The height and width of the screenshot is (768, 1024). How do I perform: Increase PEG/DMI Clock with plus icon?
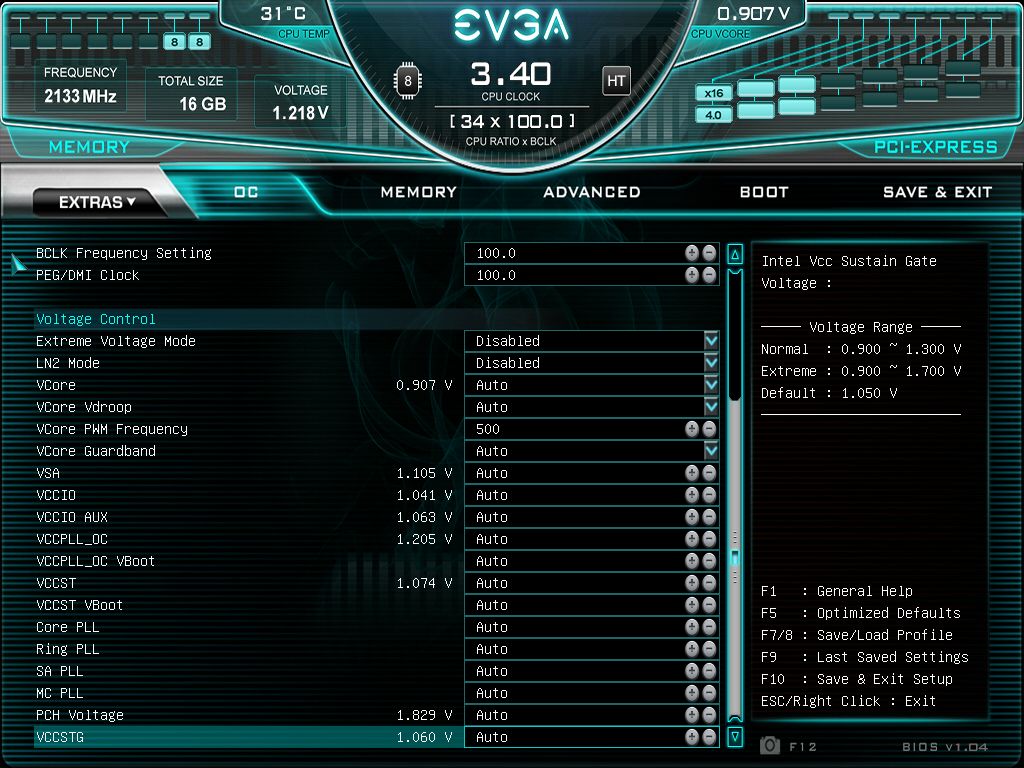[x=692, y=275]
